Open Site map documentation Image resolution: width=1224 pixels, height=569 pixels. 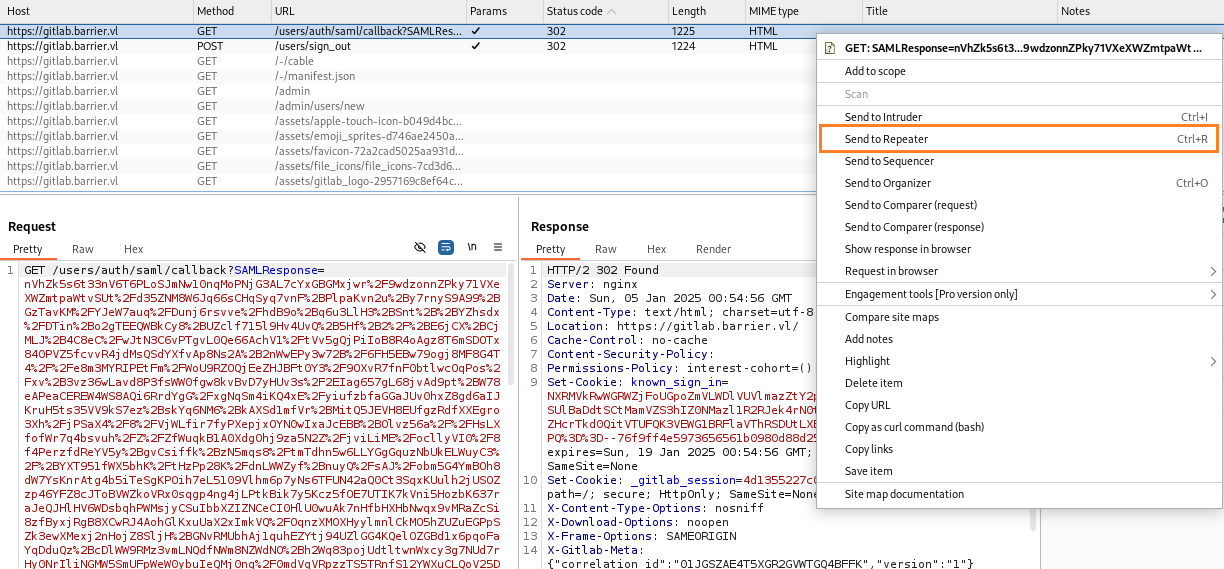pos(1018,494)
